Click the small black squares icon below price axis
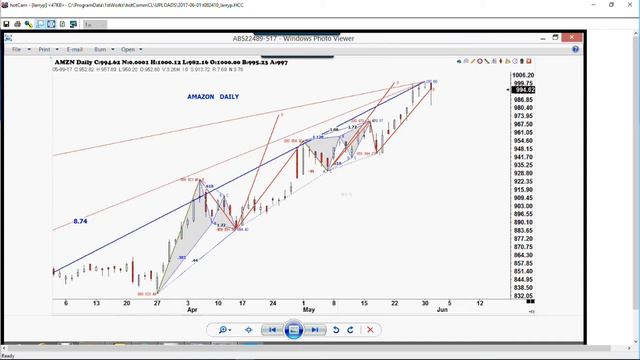 click(530, 301)
